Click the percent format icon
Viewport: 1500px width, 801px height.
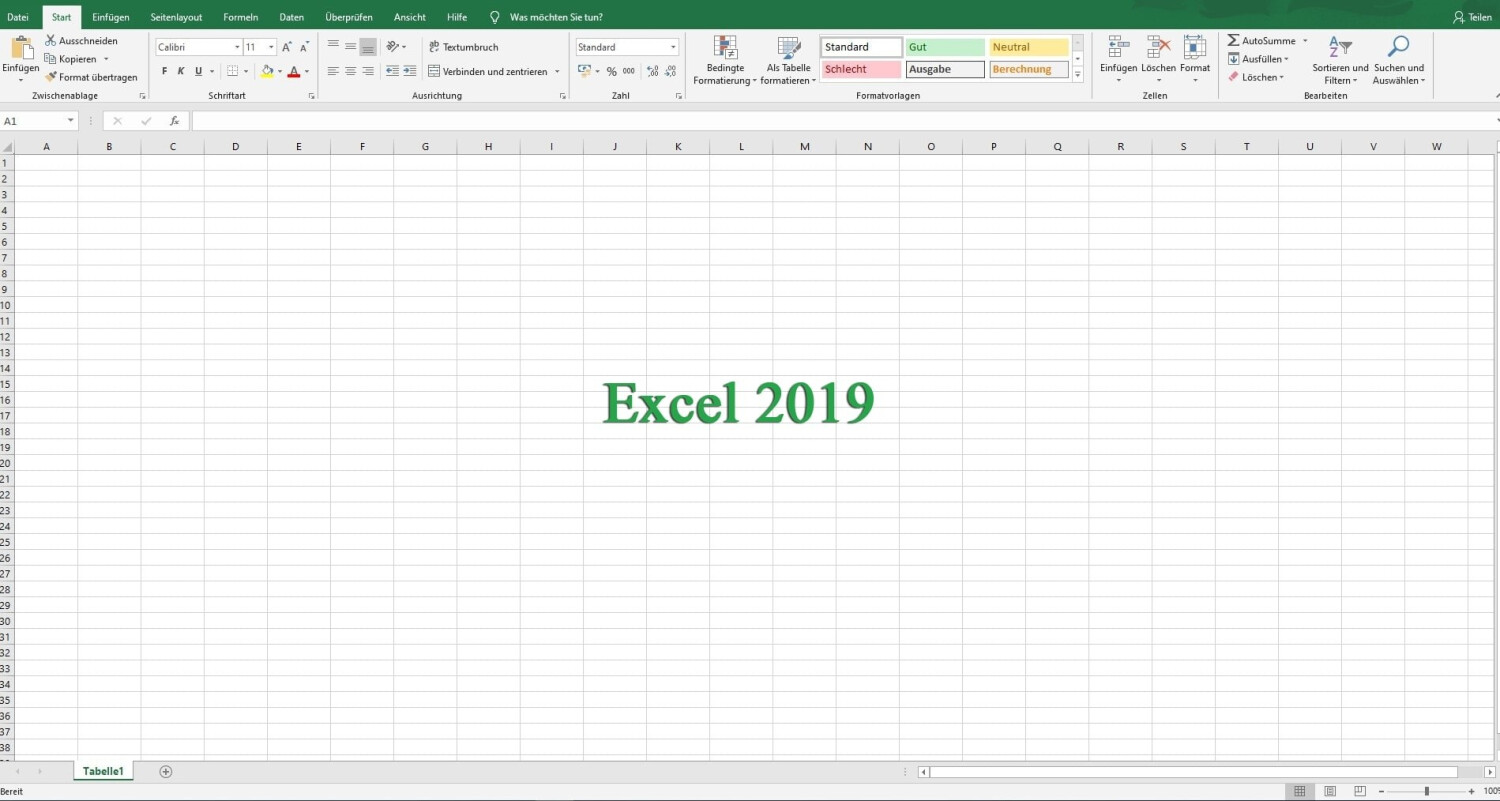click(x=611, y=72)
